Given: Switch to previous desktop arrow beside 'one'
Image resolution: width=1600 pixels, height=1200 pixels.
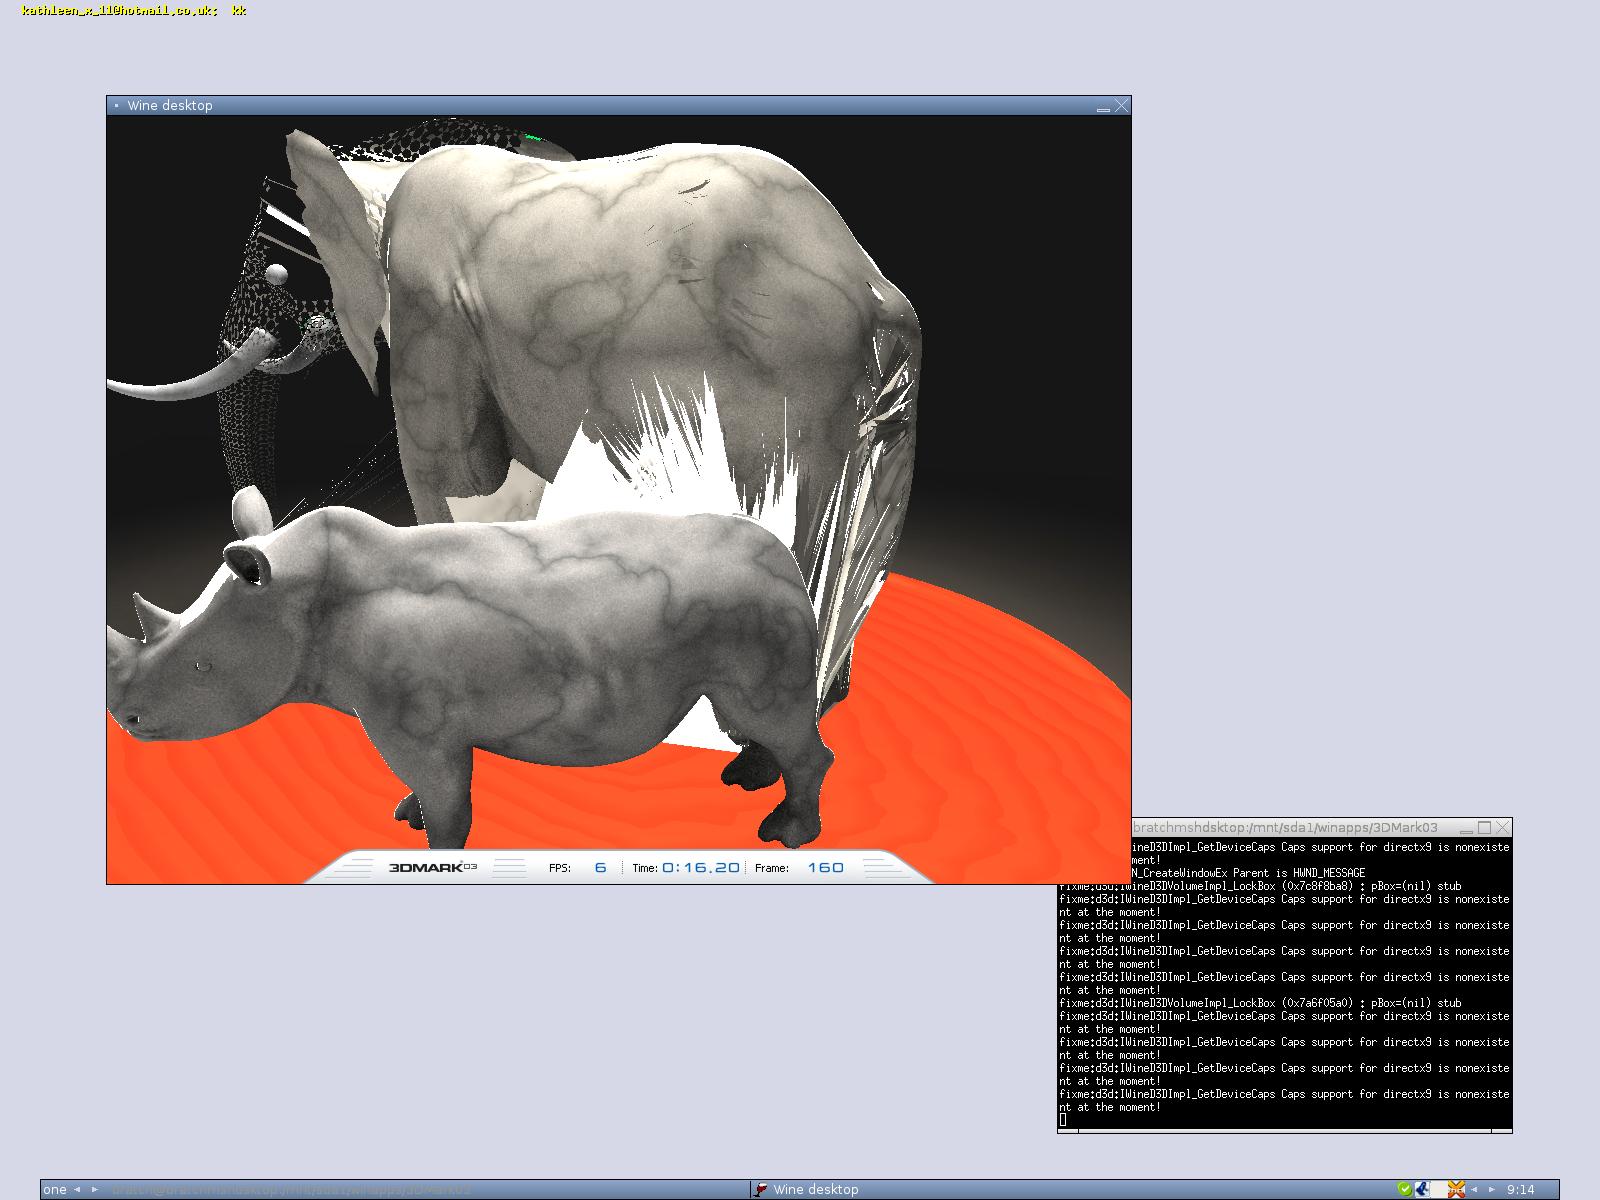Looking at the screenshot, I should (77, 1189).
